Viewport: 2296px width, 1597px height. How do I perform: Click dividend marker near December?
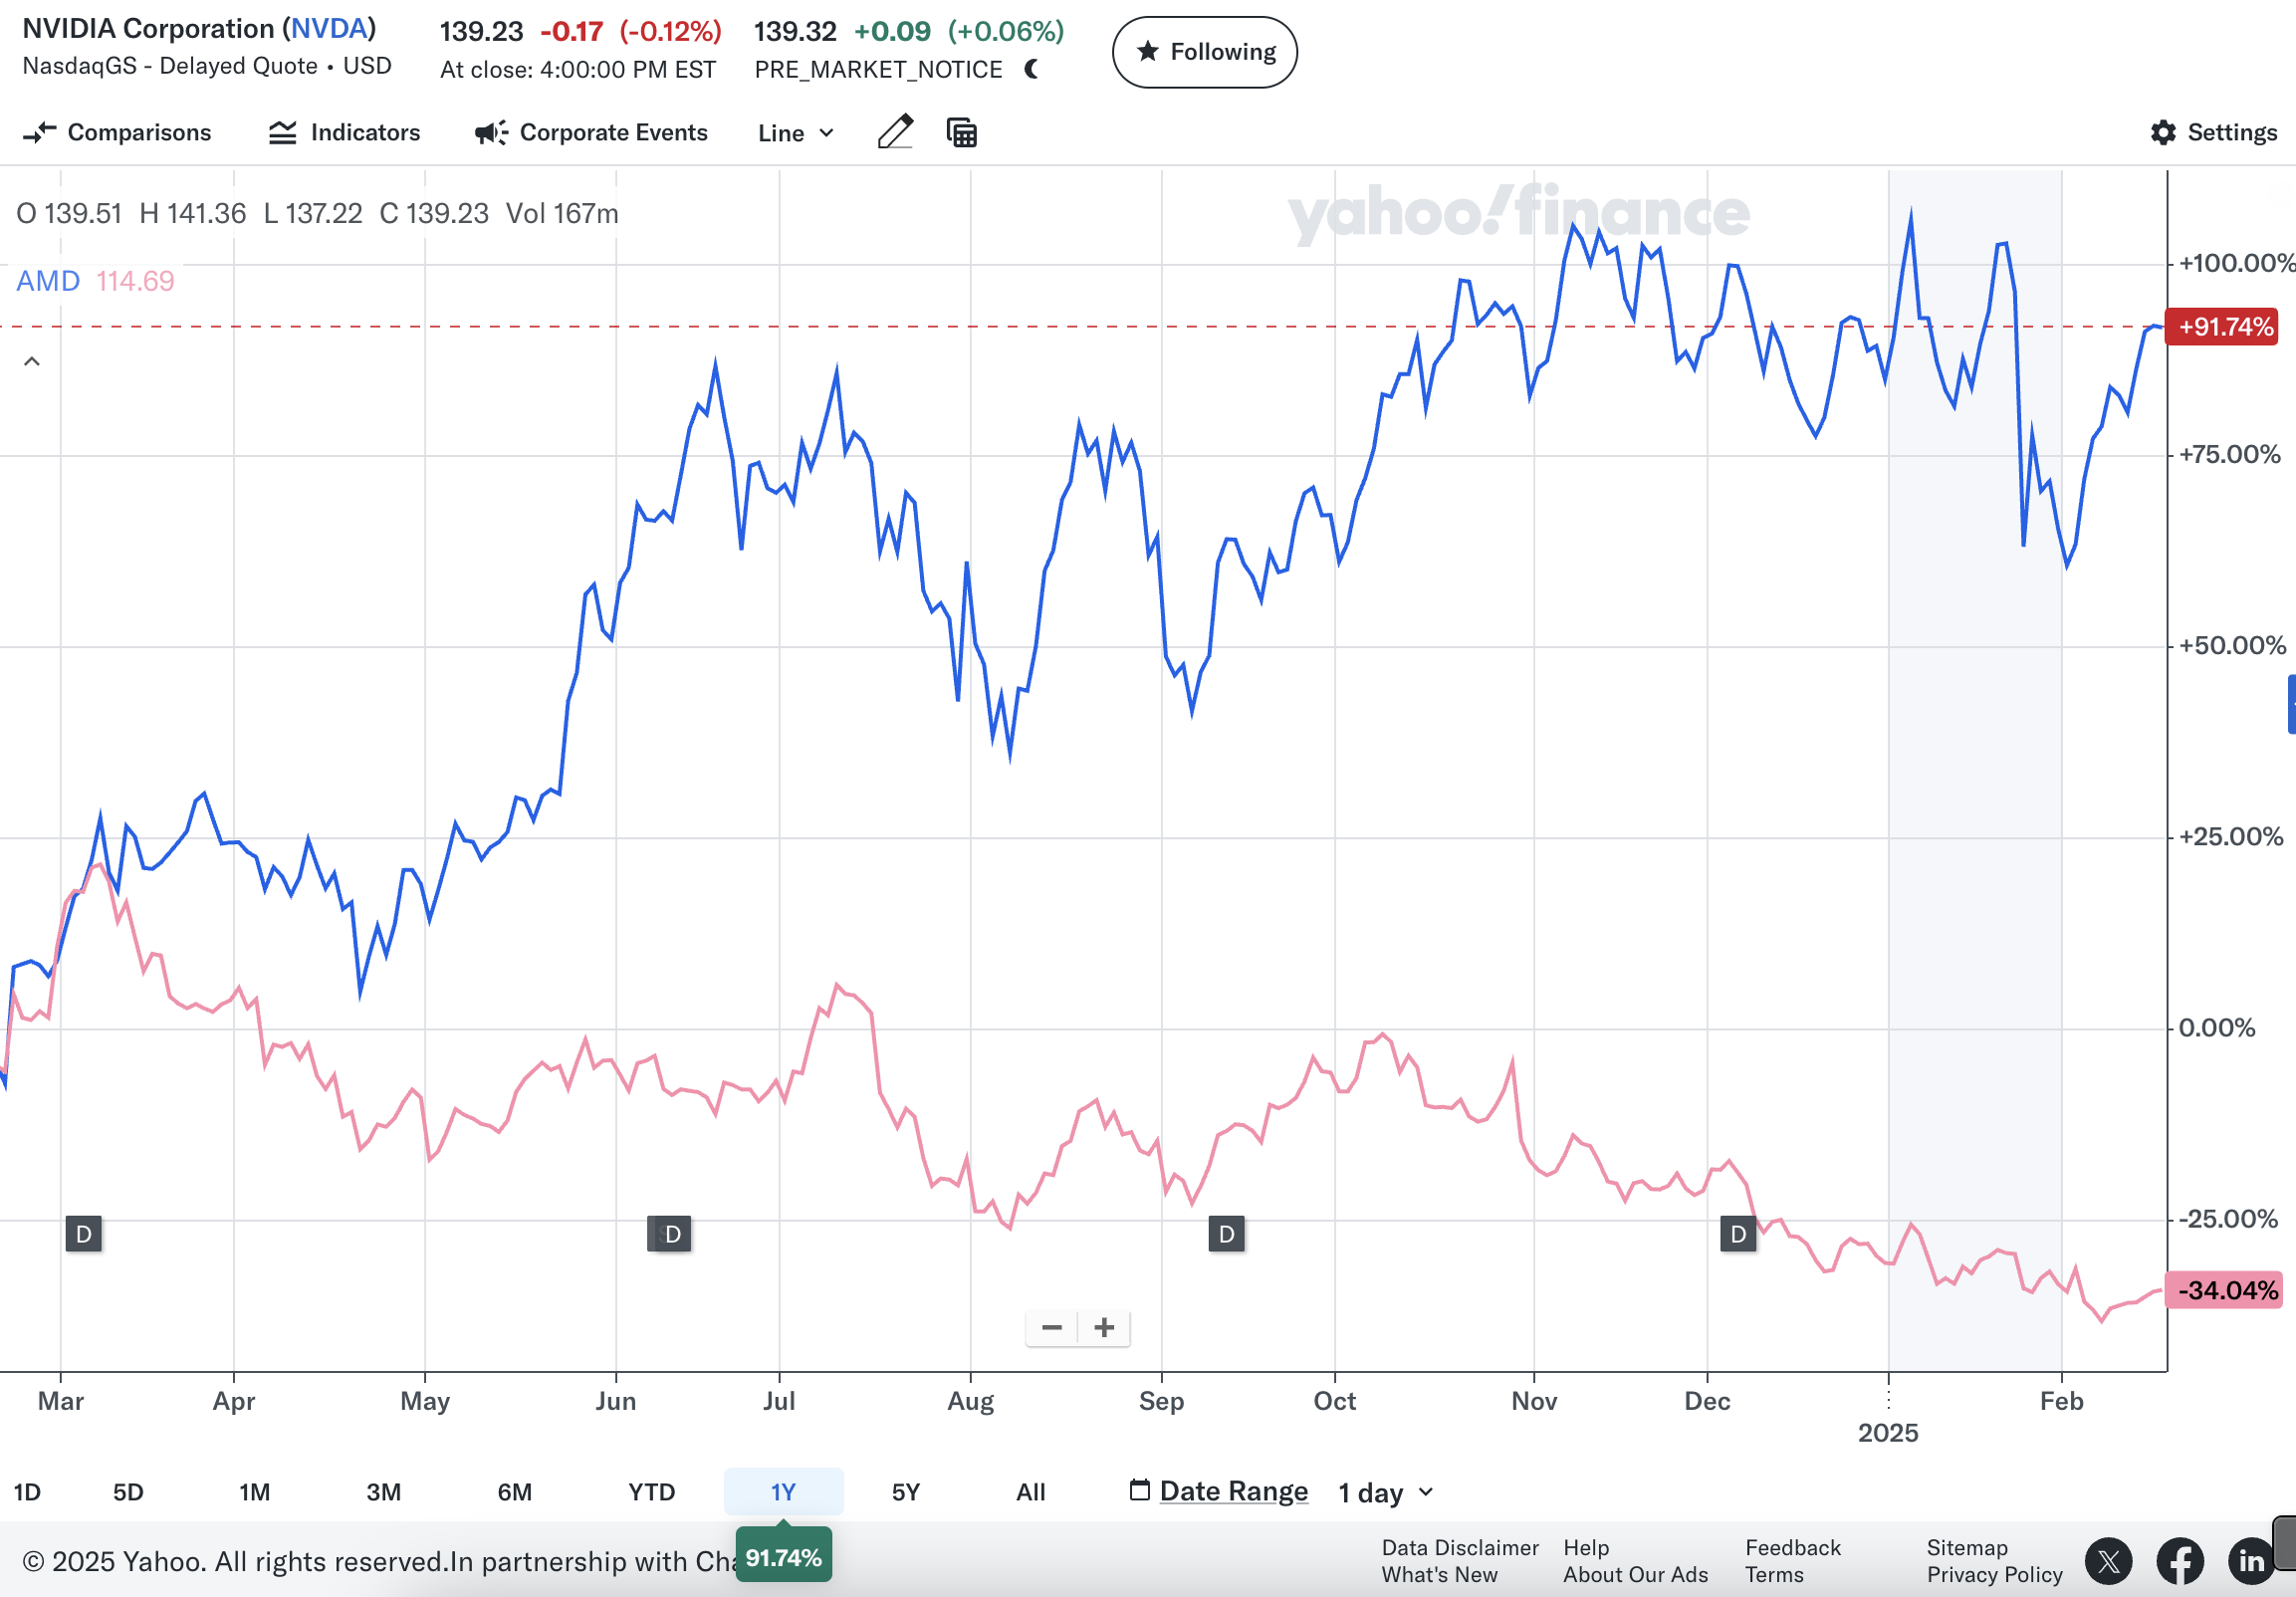tap(1738, 1233)
